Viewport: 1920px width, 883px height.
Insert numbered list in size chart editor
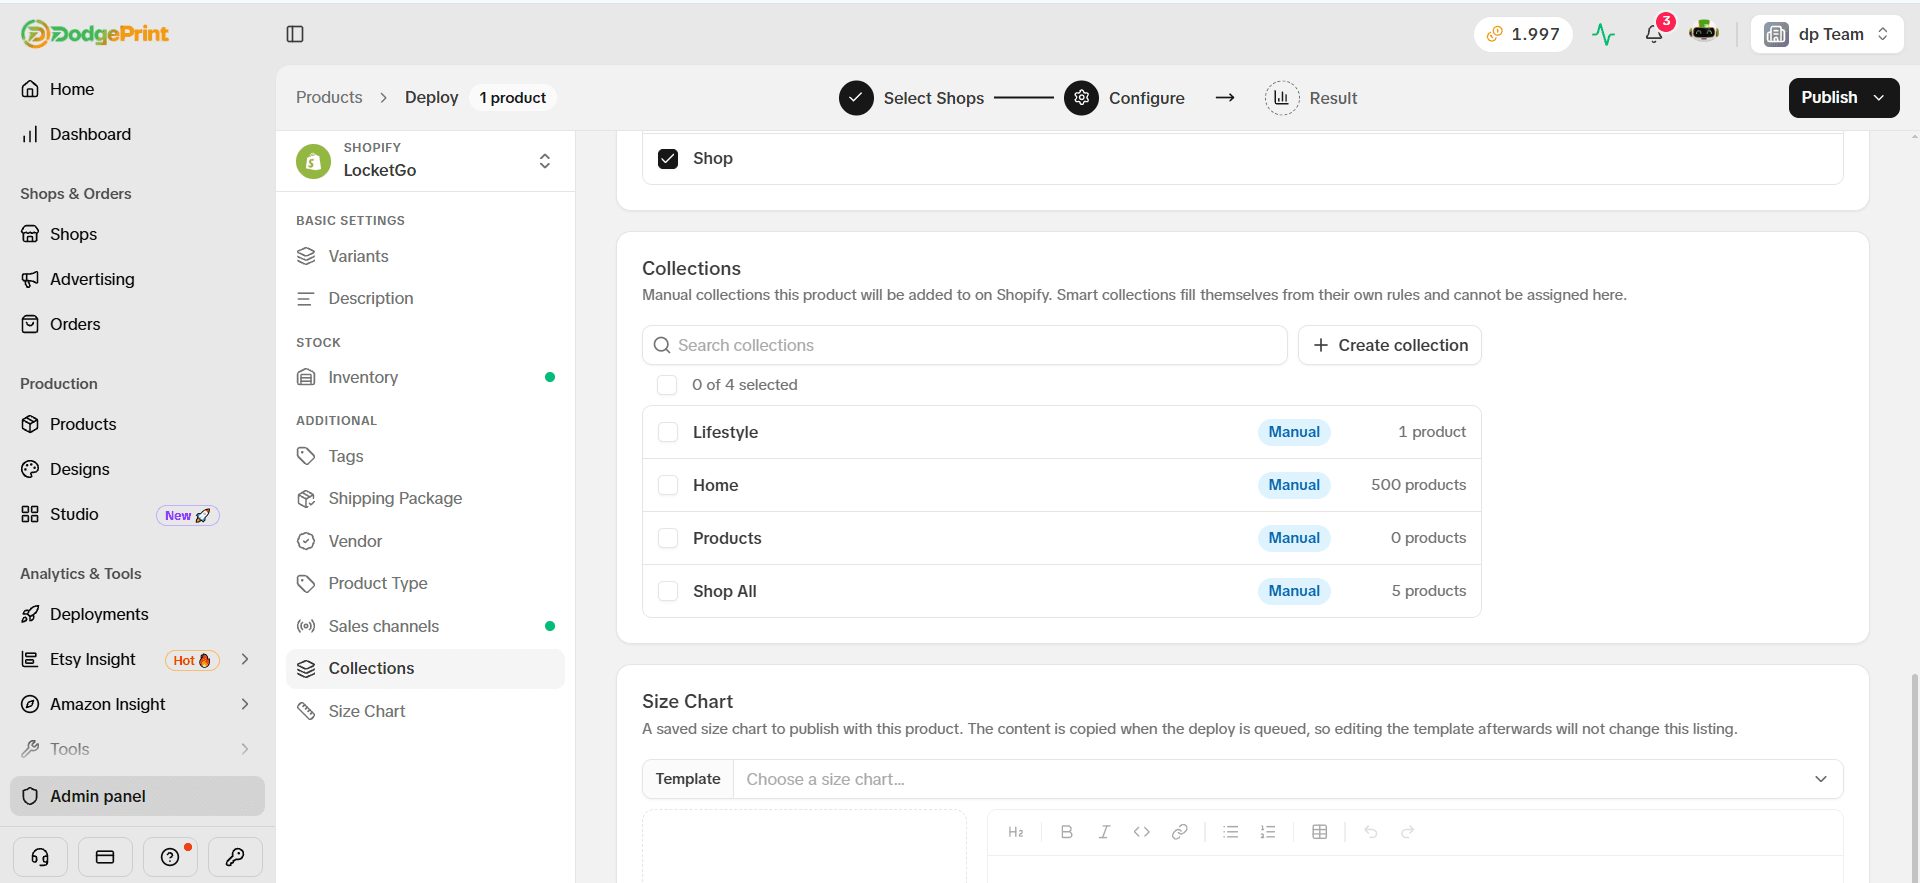1268,832
